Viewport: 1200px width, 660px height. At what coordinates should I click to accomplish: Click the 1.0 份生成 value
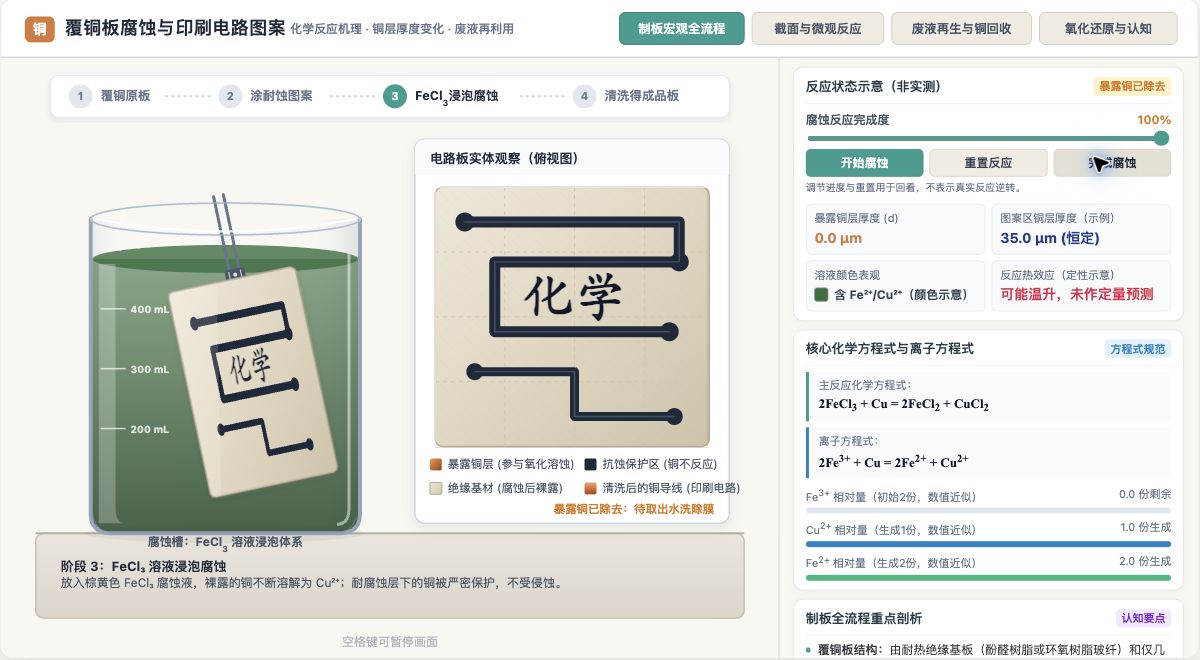[1145, 528]
